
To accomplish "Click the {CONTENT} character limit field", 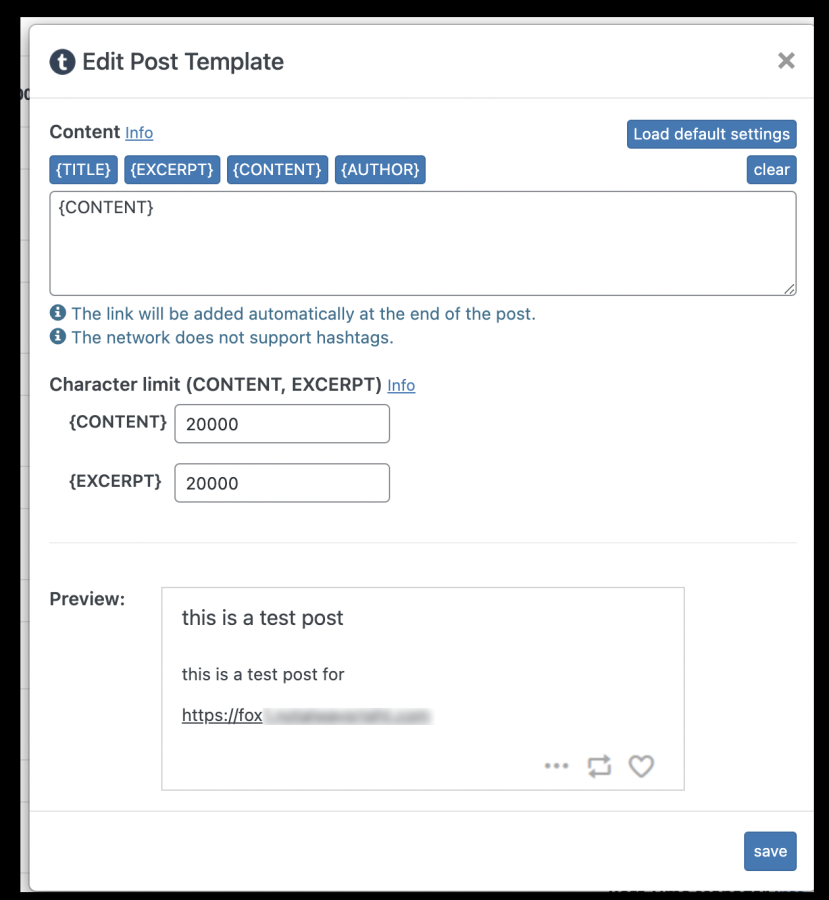I will point(281,424).
